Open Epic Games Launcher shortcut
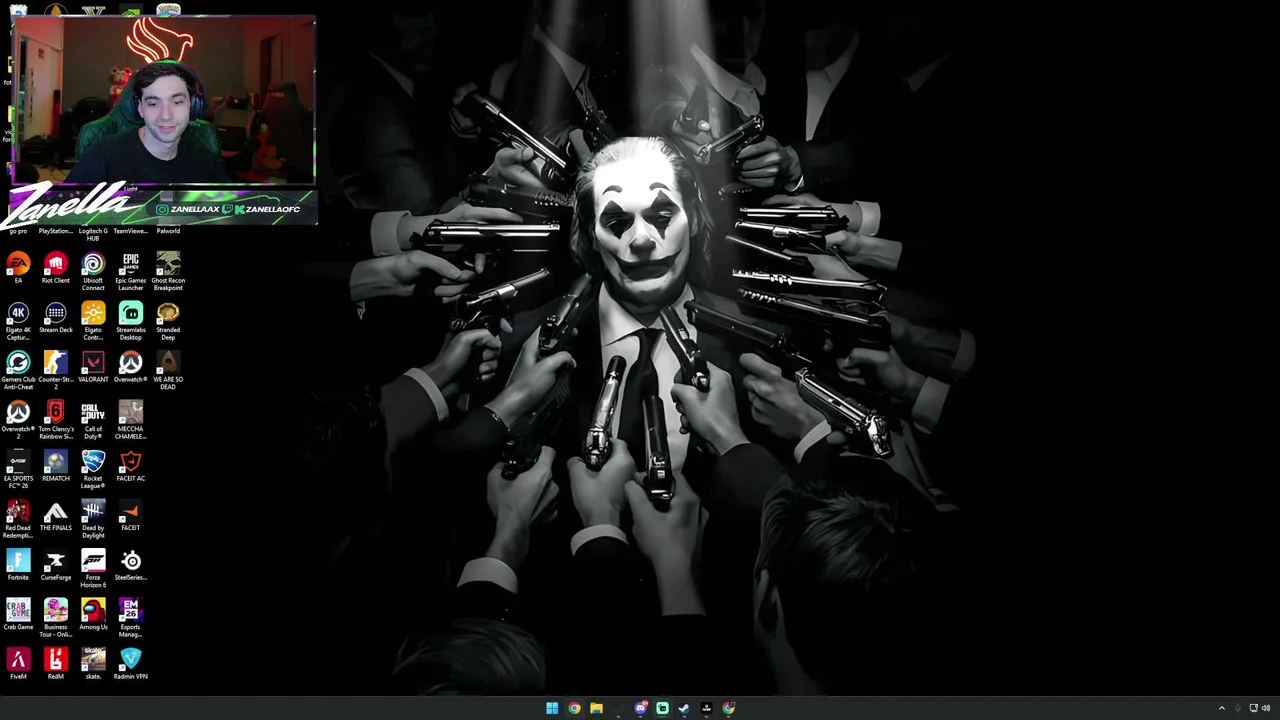Screen dimensions: 1280x720 click(131, 271)
